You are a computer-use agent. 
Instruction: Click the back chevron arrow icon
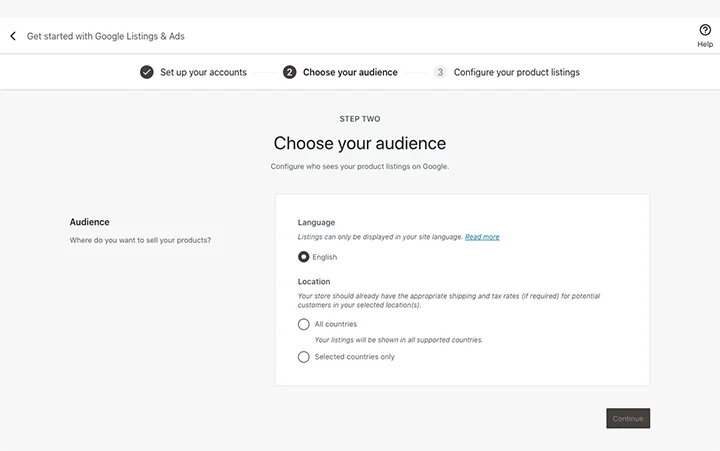(x=13, y=36)
